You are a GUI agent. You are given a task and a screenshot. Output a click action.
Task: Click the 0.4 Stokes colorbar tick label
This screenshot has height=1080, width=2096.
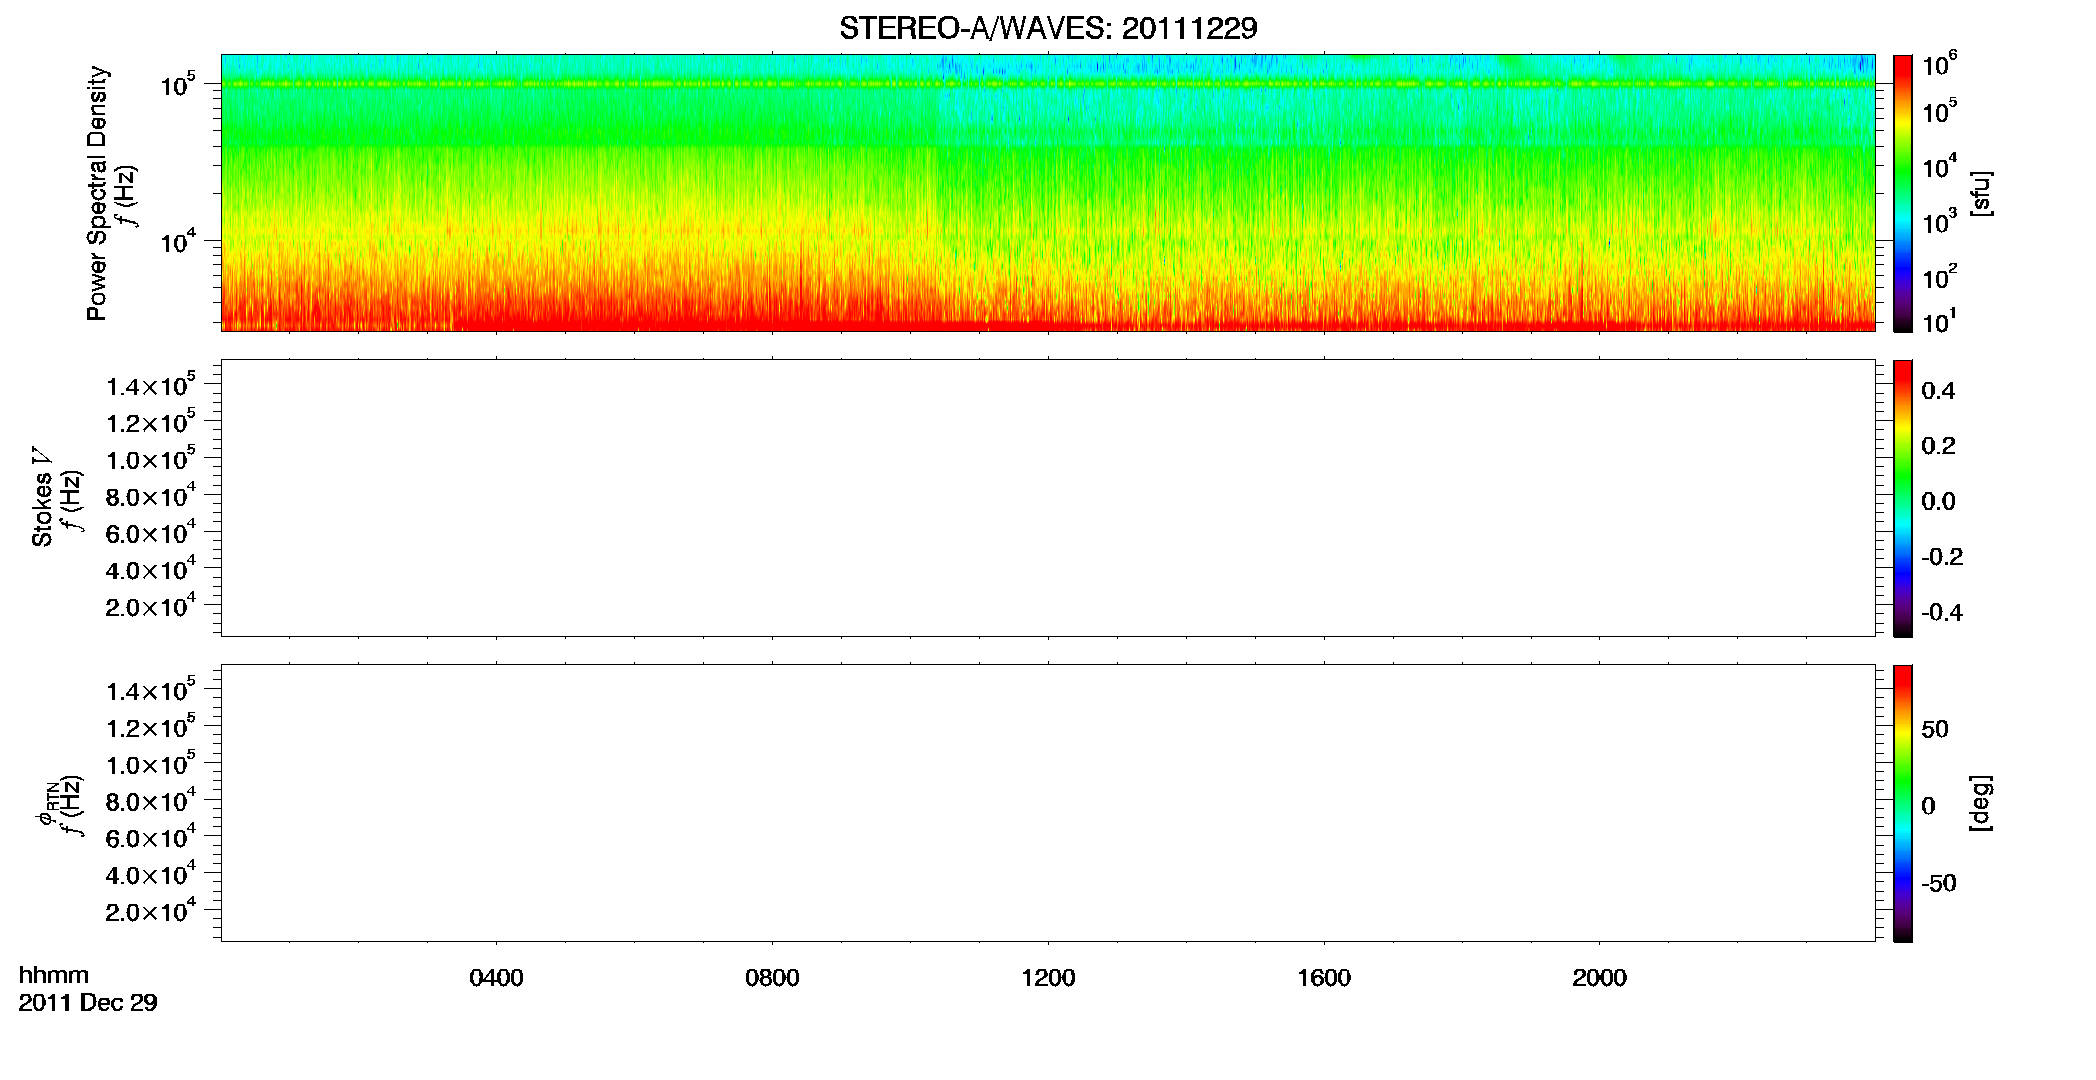(1938, 391)
